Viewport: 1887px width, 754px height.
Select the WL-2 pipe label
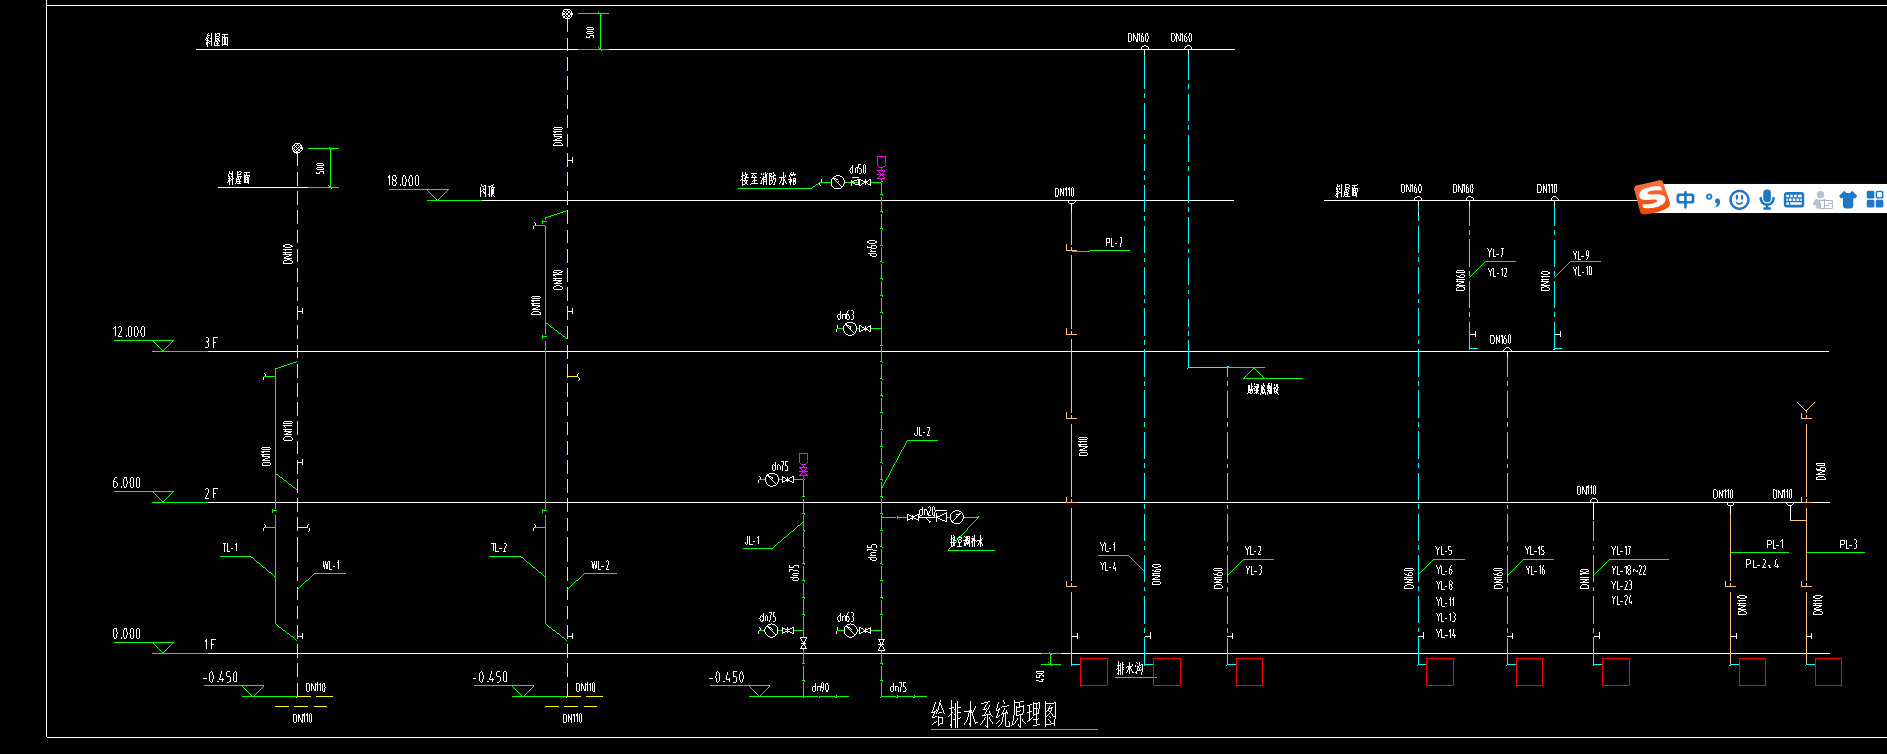(600, 565)
